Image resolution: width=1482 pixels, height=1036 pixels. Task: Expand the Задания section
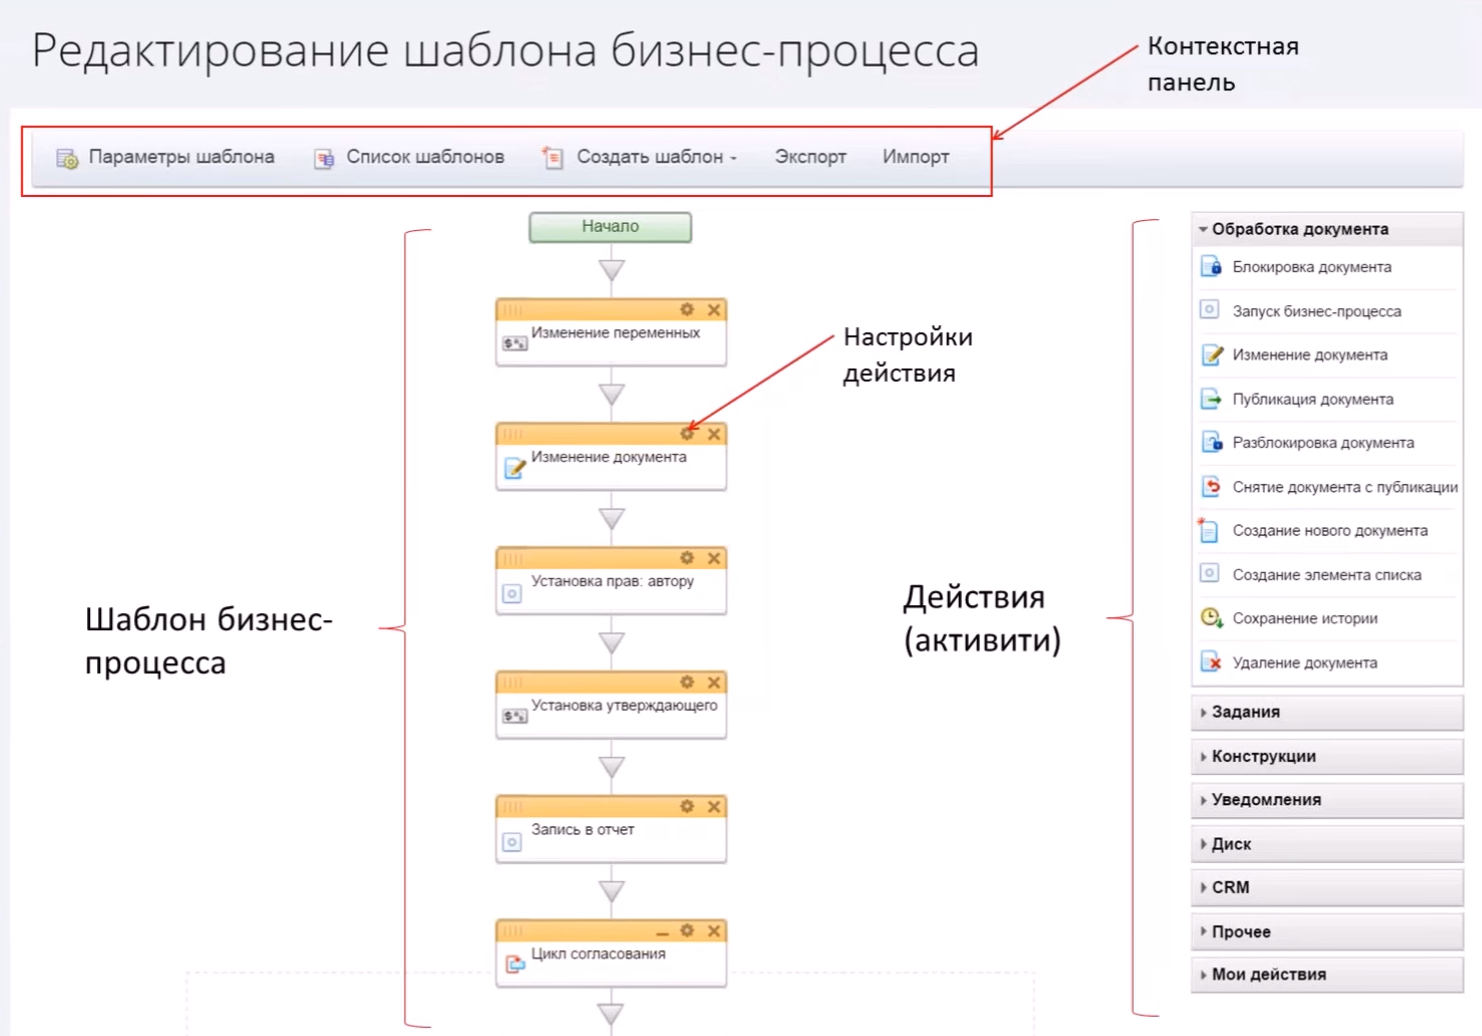(1245, 712)
